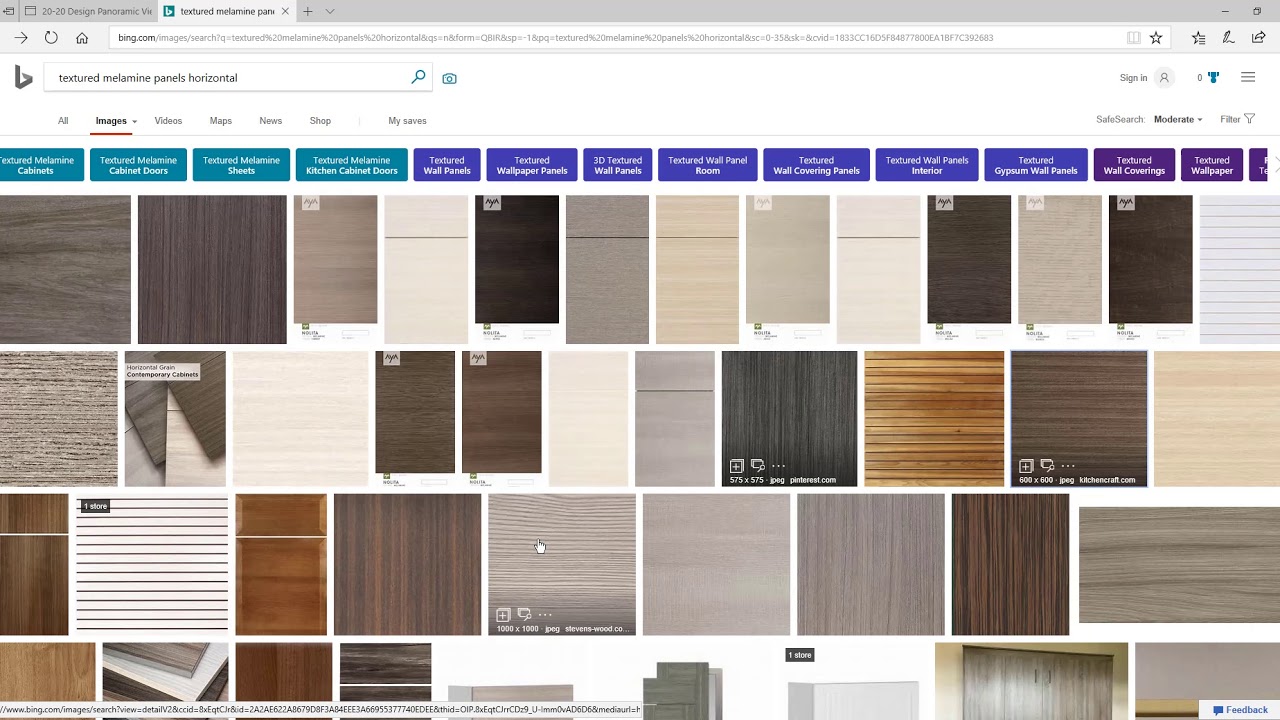Select the 3D Textured Wall Panels chip
The width and height of the screenshot is (1280, 720).
coord(618,165)
